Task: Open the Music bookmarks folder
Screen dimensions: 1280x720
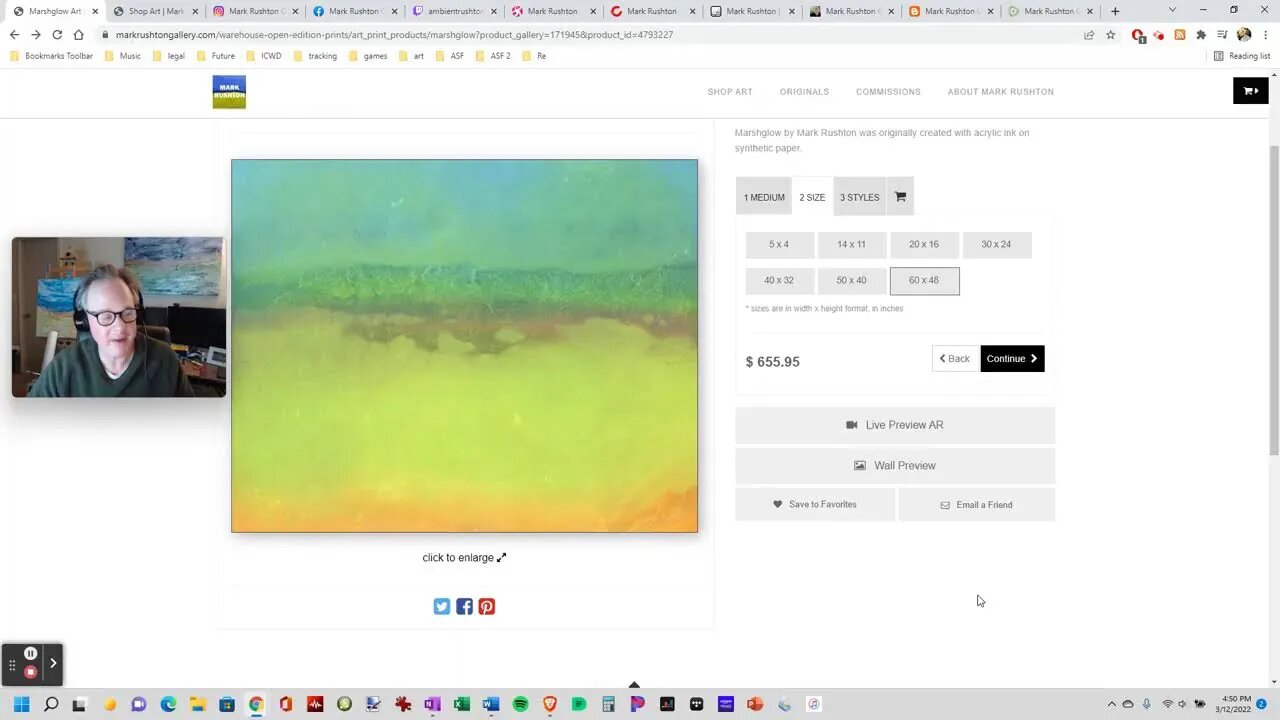Action: (122, 56)
